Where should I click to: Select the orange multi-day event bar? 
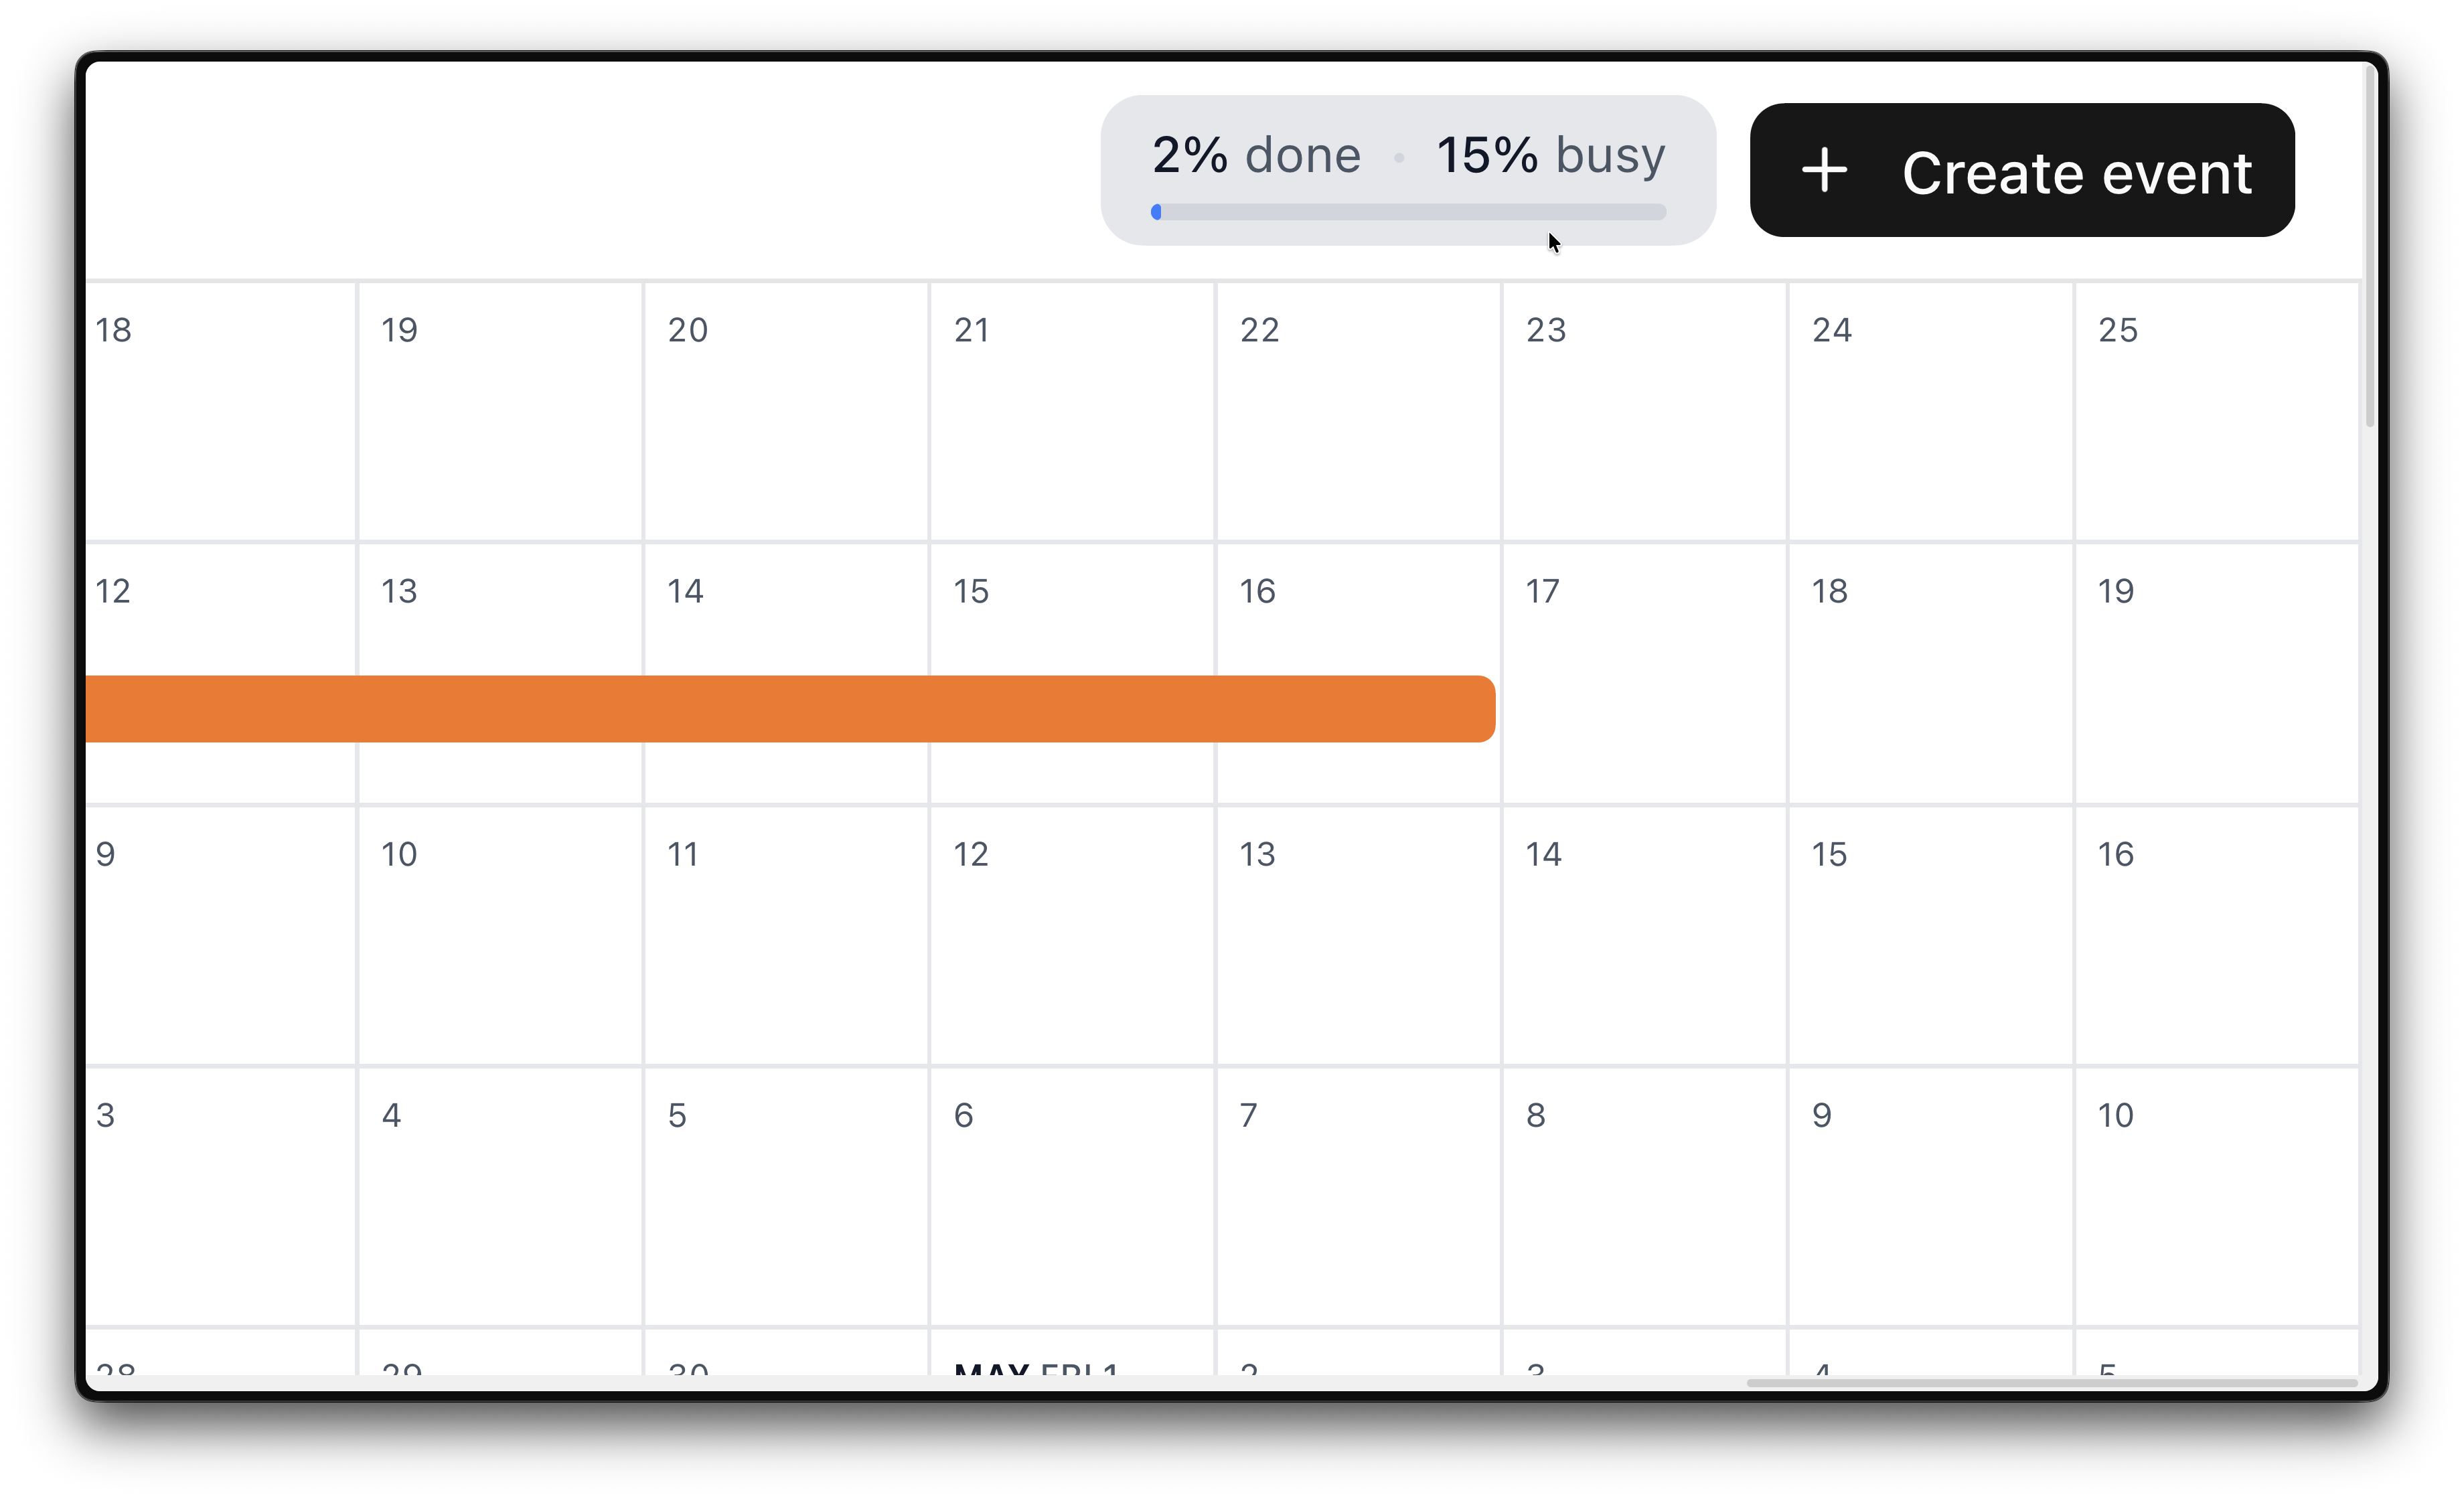(790, 709)
